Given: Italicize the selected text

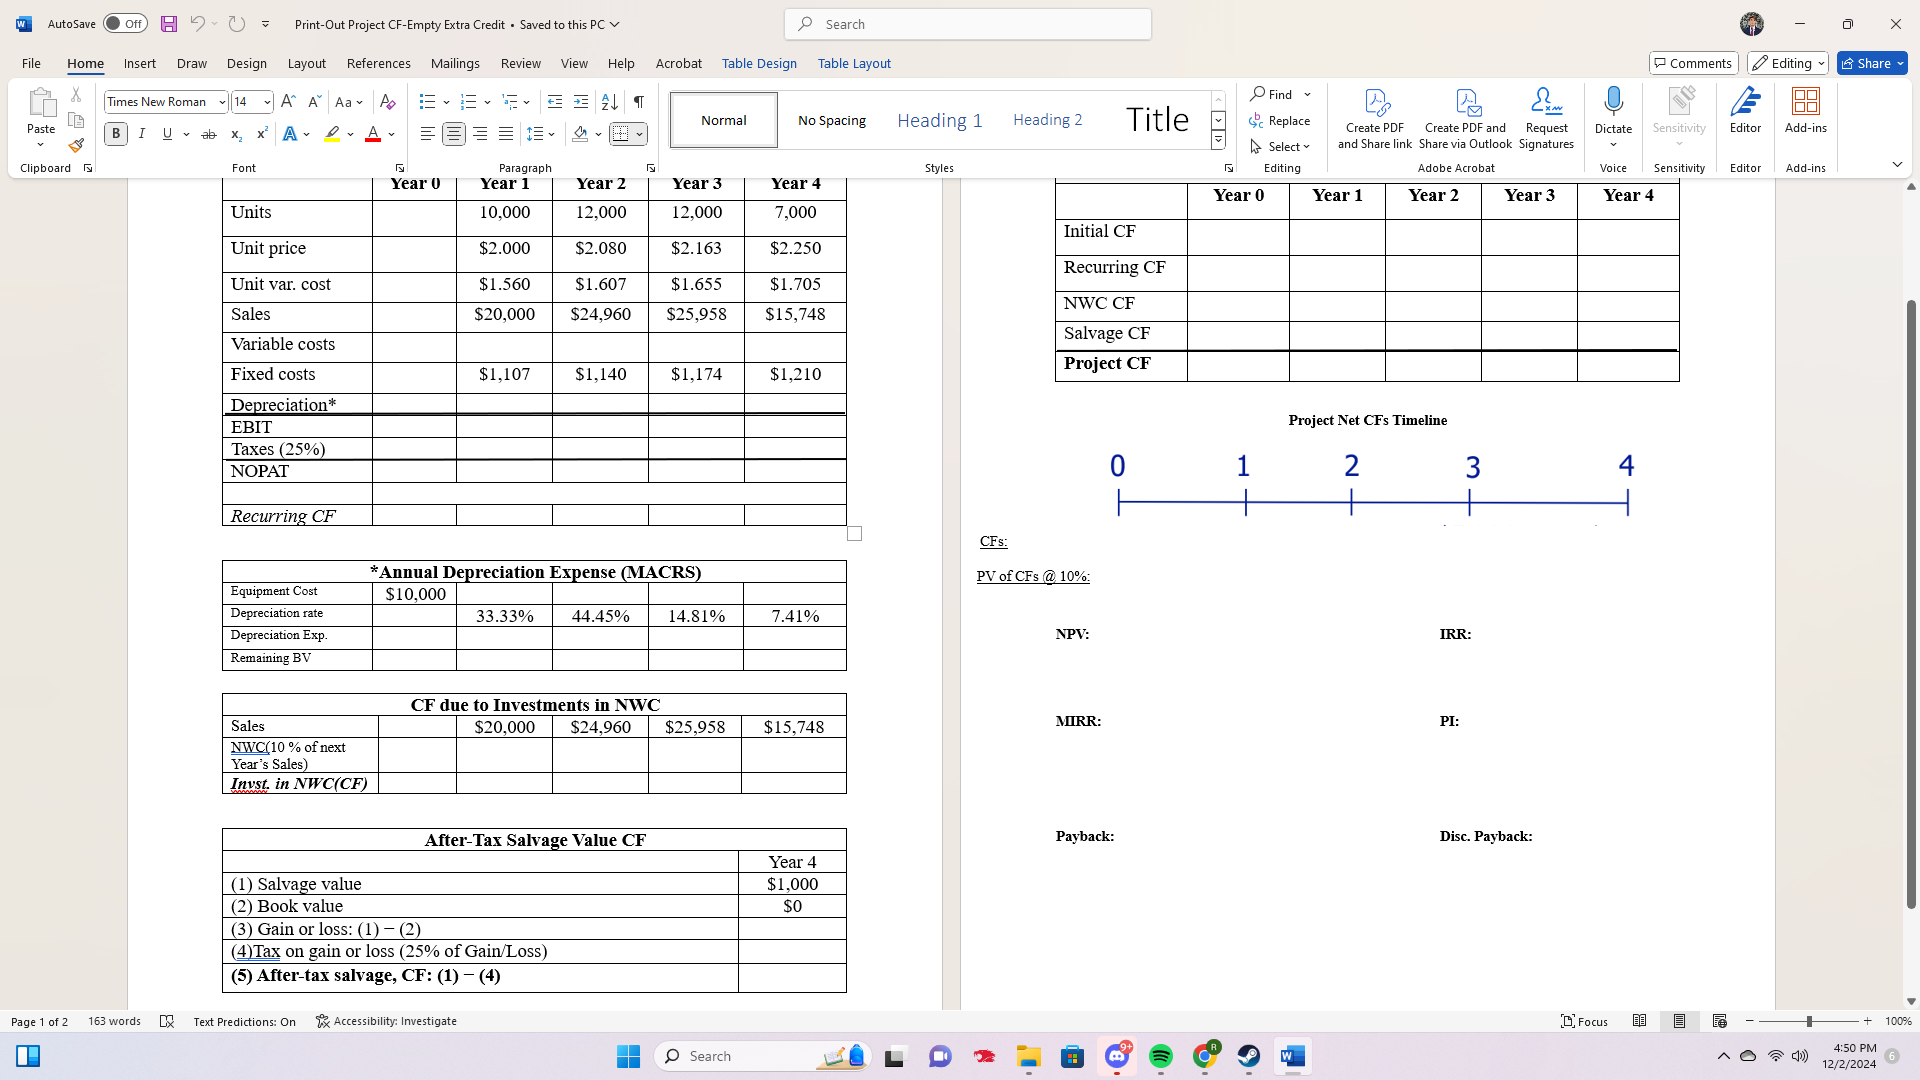Looking at the screenshot, I should (x=142, y=133).
